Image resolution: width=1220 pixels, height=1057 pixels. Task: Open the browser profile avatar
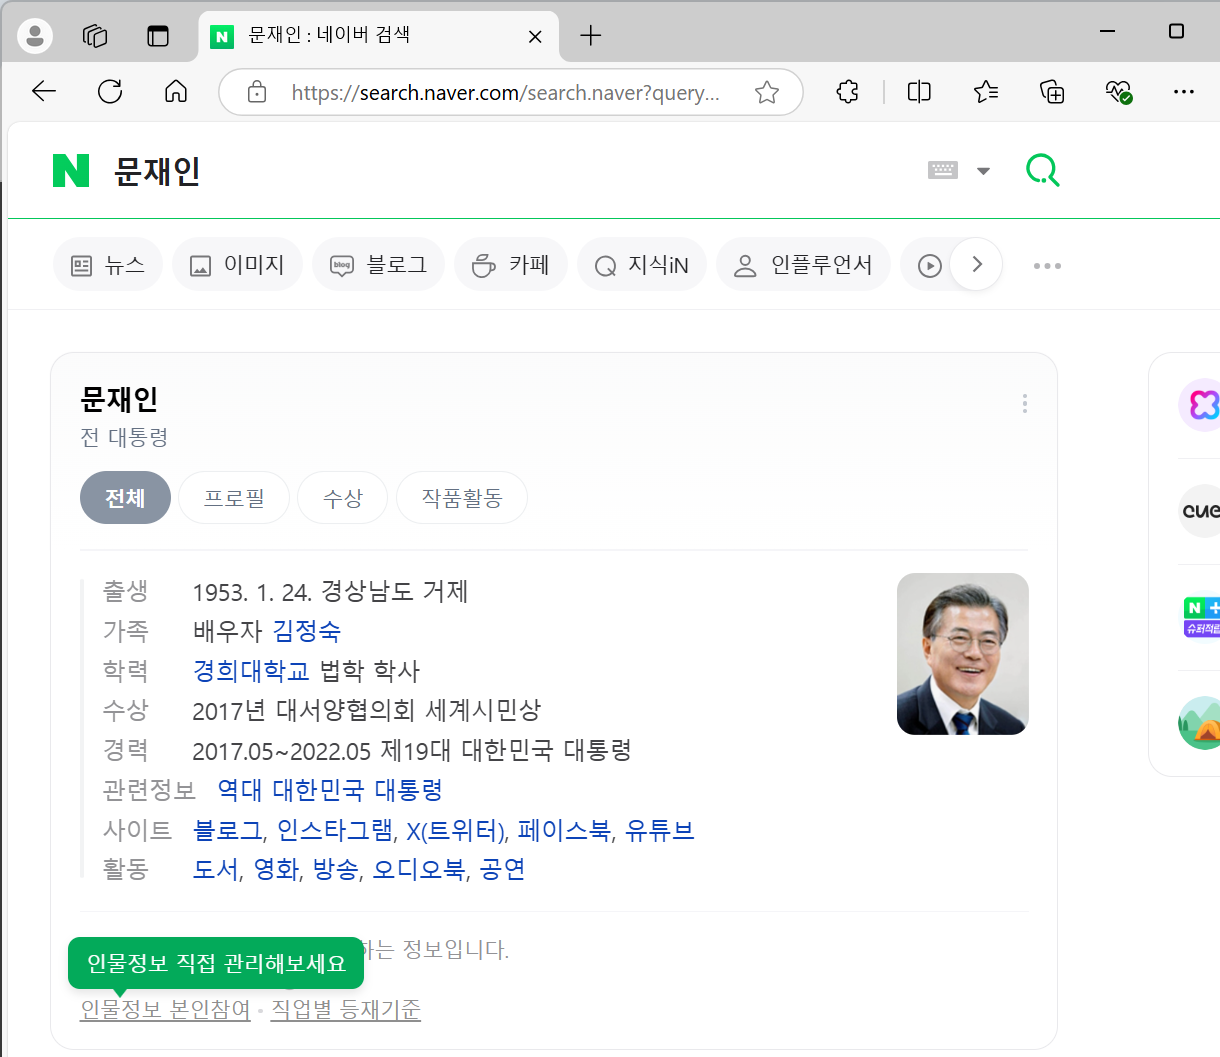35,36
